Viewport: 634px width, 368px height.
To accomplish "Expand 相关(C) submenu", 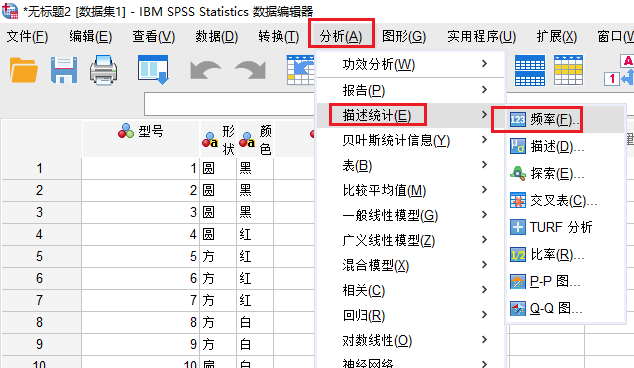I will 410,291.
